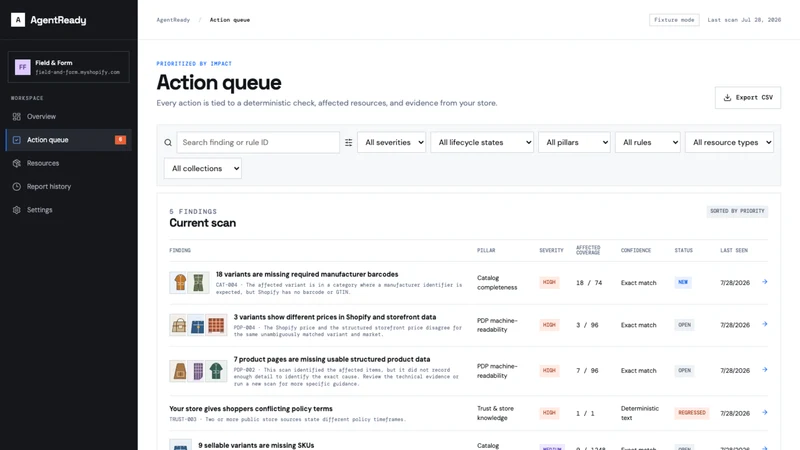The image size is (800, 450).
Task: Open Resources in the sidebar
Action: [68, 163]
